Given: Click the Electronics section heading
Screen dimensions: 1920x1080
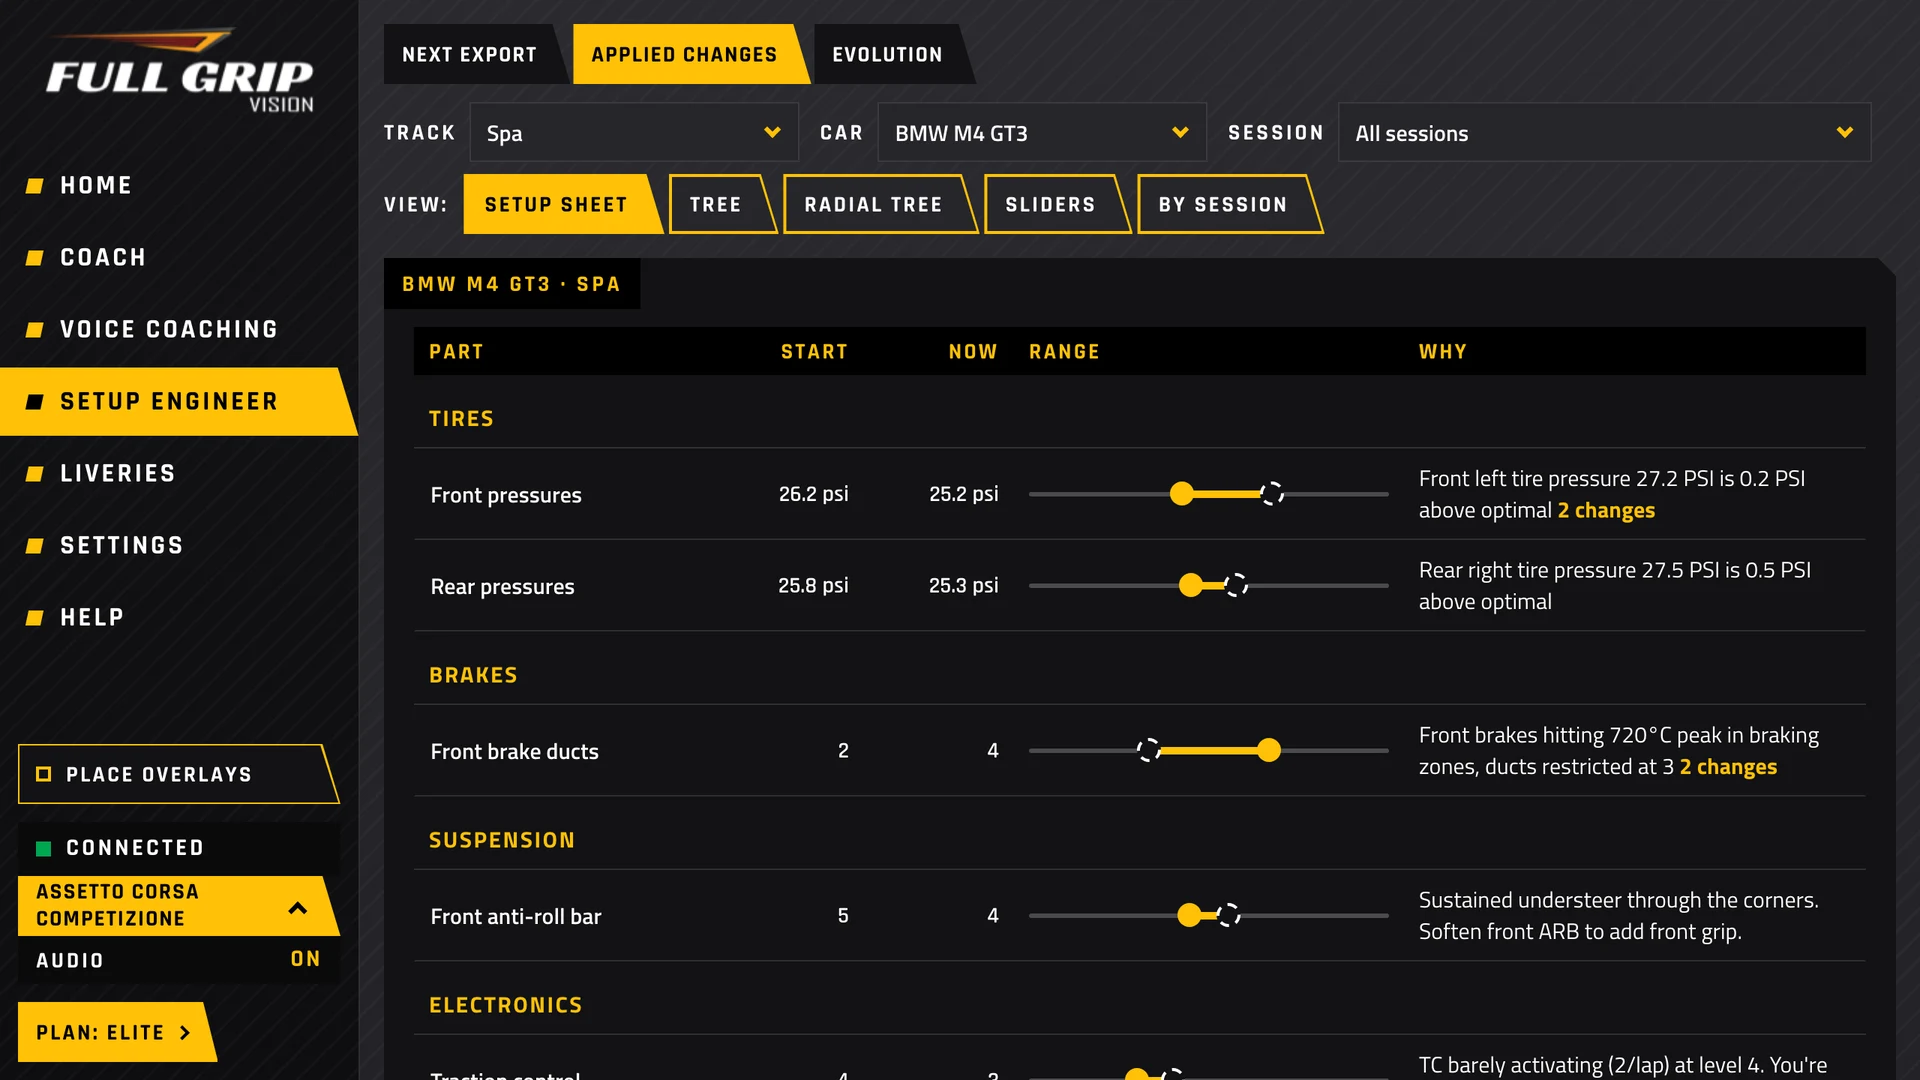Looking at the screenshot, I should 505,1006.
